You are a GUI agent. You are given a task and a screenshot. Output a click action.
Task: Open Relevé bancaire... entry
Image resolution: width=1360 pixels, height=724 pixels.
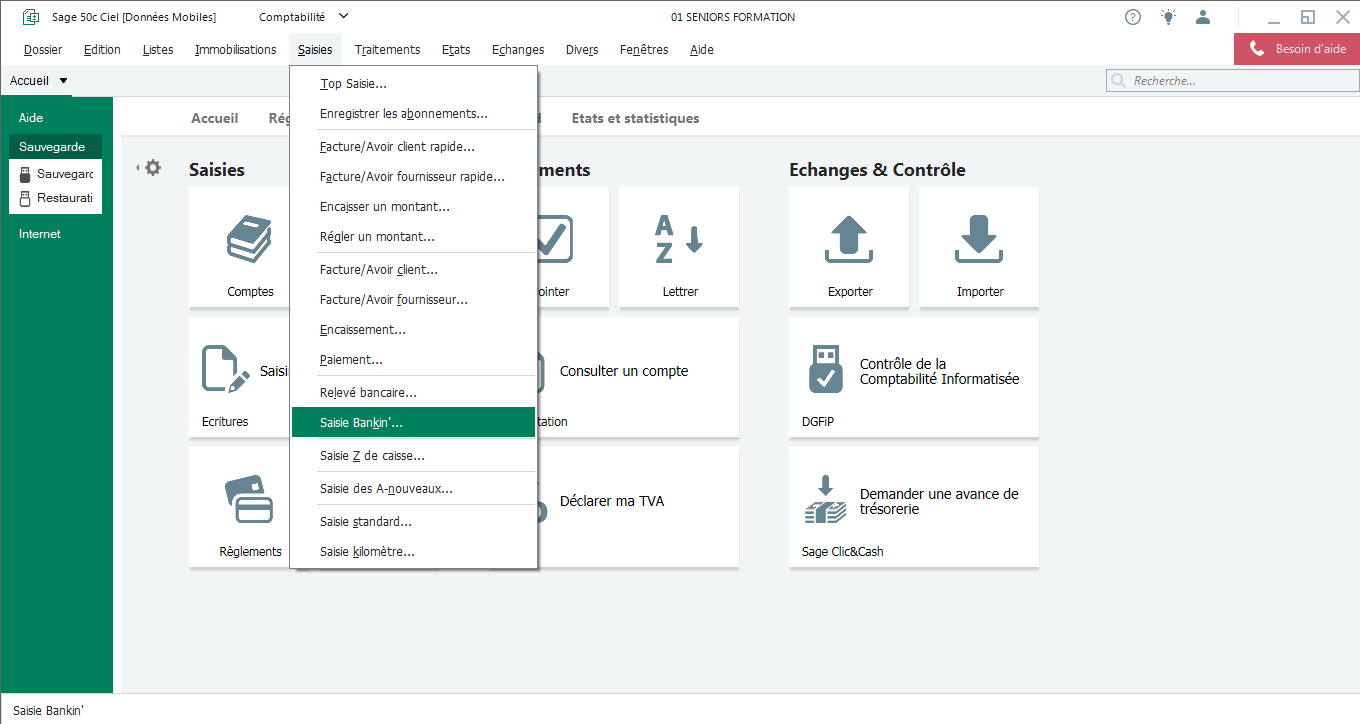[x=414, y=393]
